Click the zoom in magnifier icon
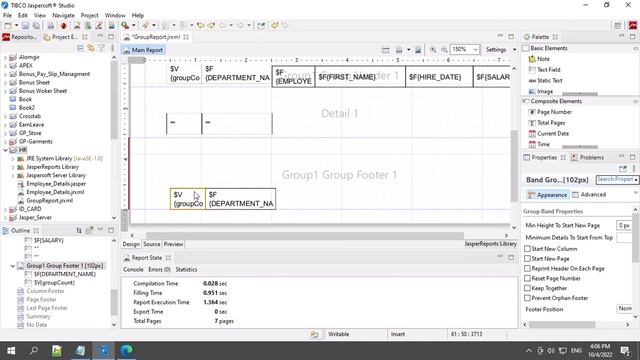640x360 pixels. pos(433,50)
